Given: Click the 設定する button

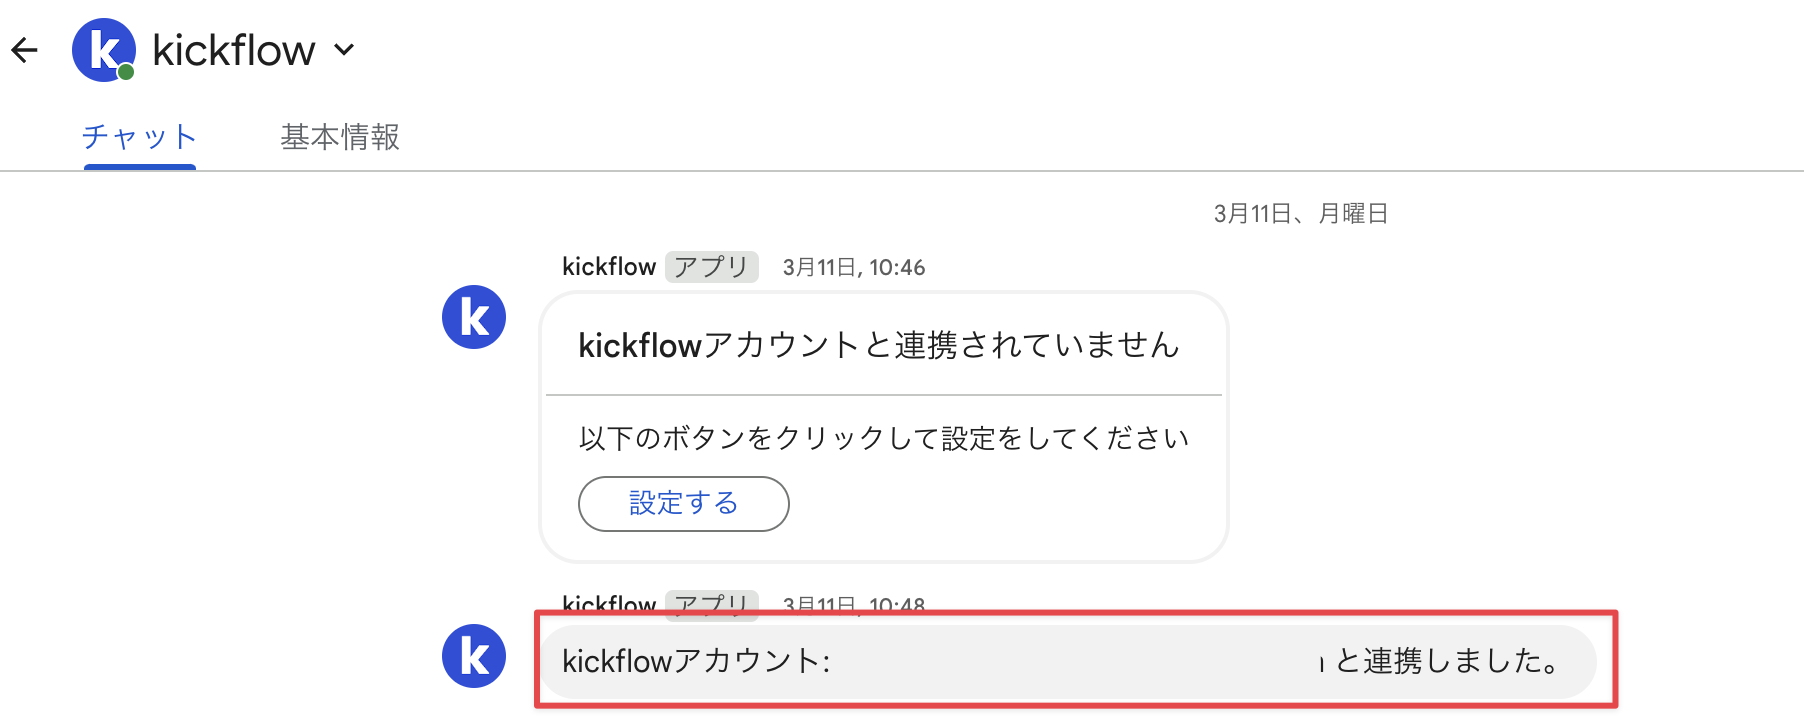Looking at the screenshot, I should [684, 503].
